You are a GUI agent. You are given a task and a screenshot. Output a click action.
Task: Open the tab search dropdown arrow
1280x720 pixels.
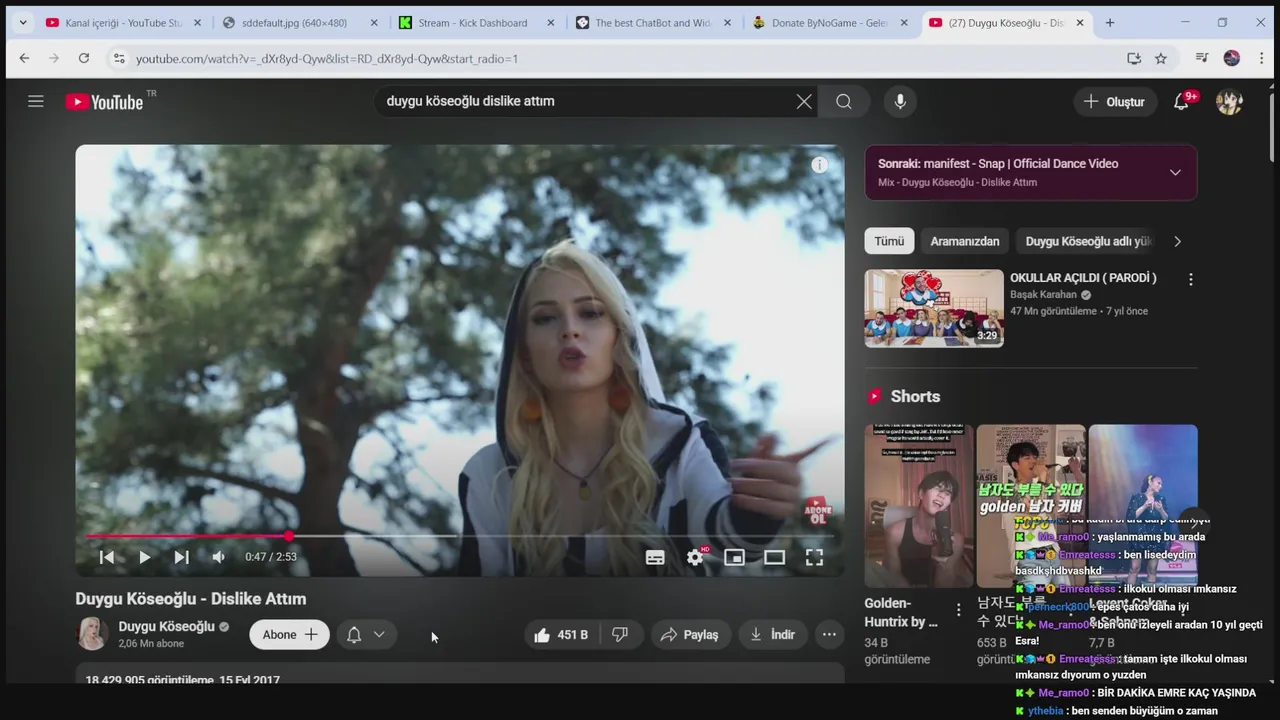tap(23, 23)
